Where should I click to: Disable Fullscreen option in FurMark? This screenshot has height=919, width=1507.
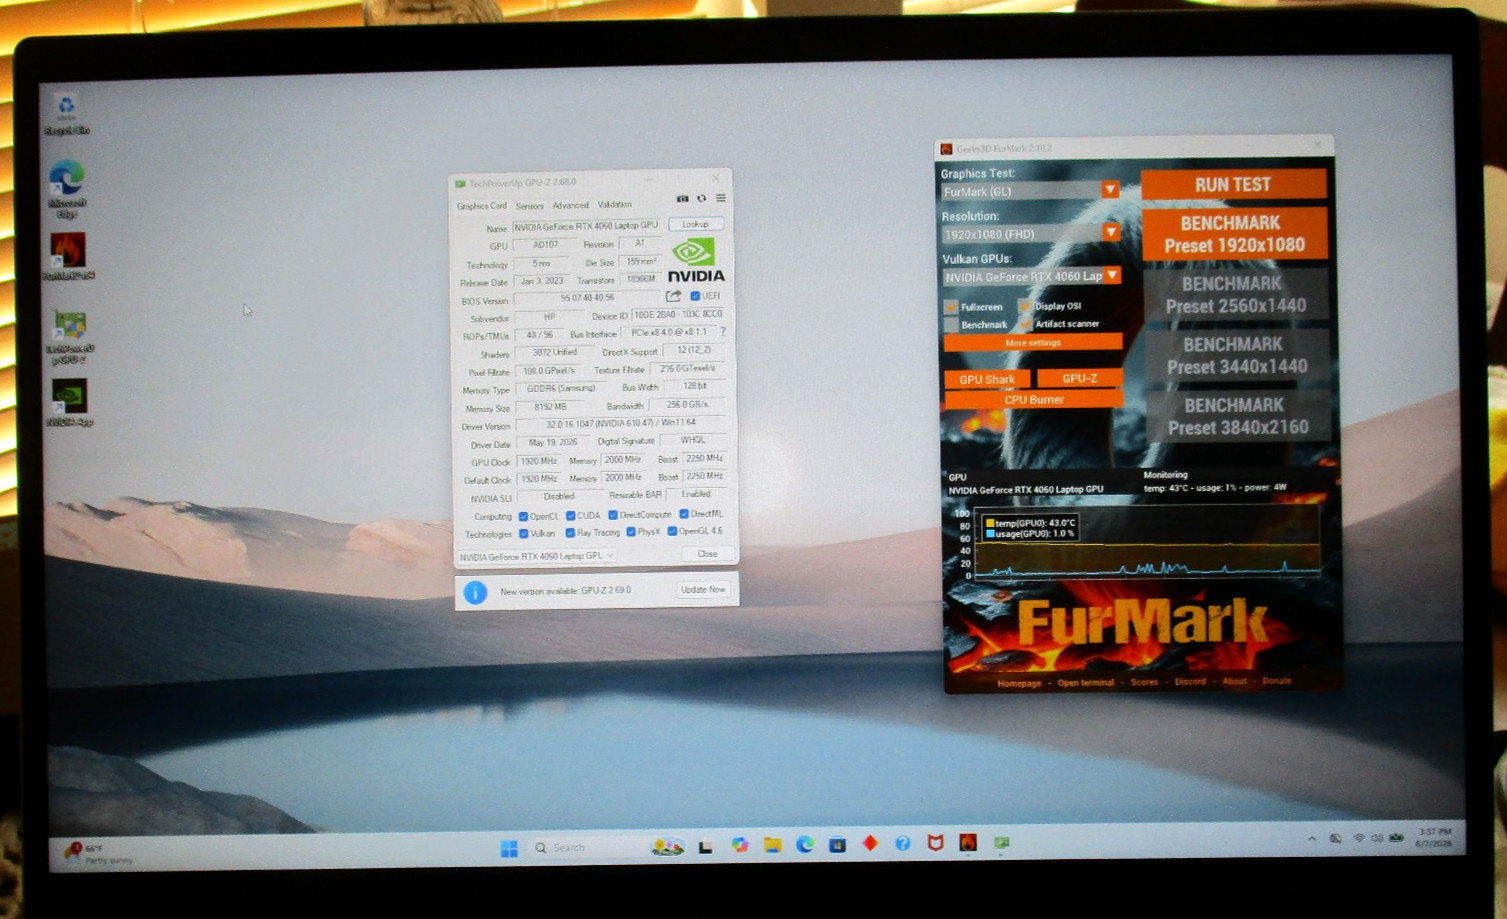click(x=951, y=307)
